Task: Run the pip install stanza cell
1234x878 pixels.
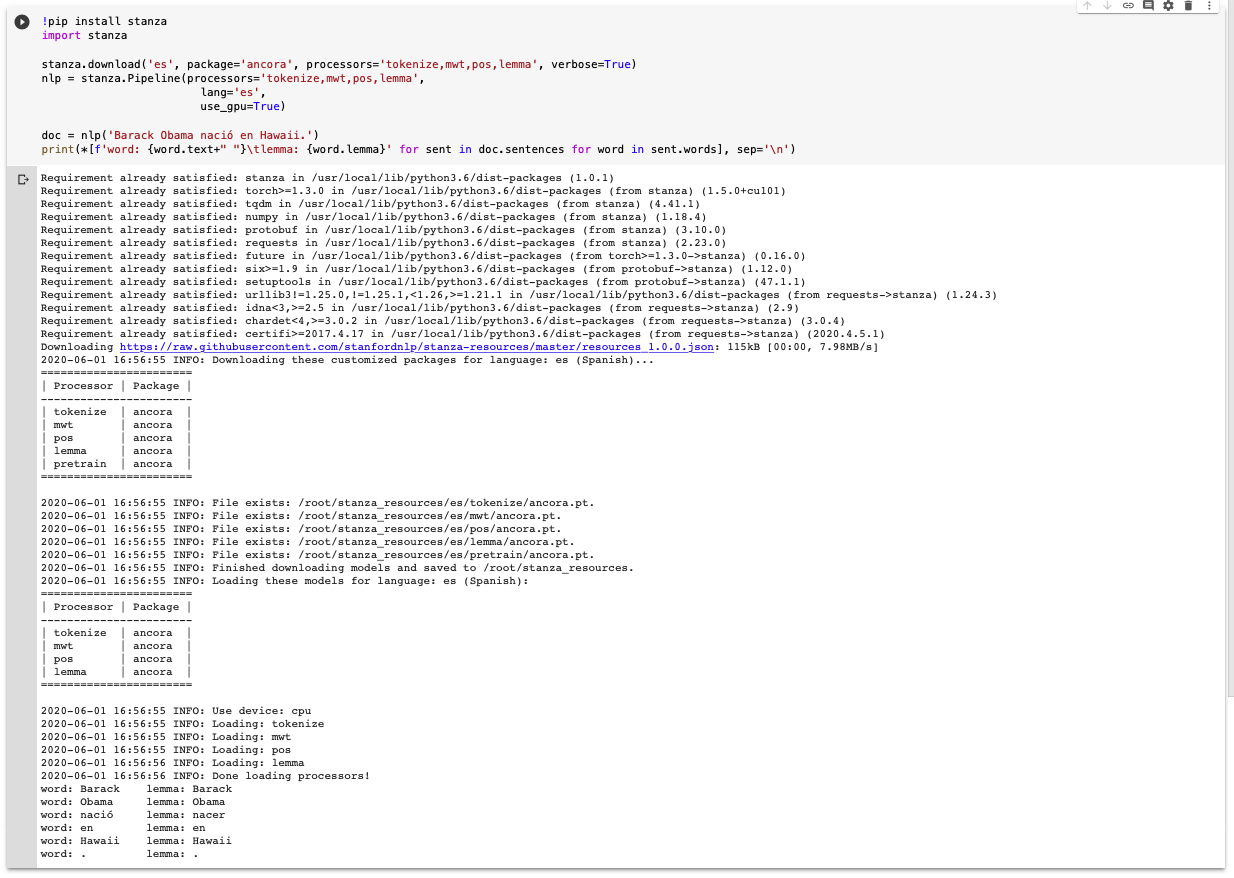Action: (21, 22)
